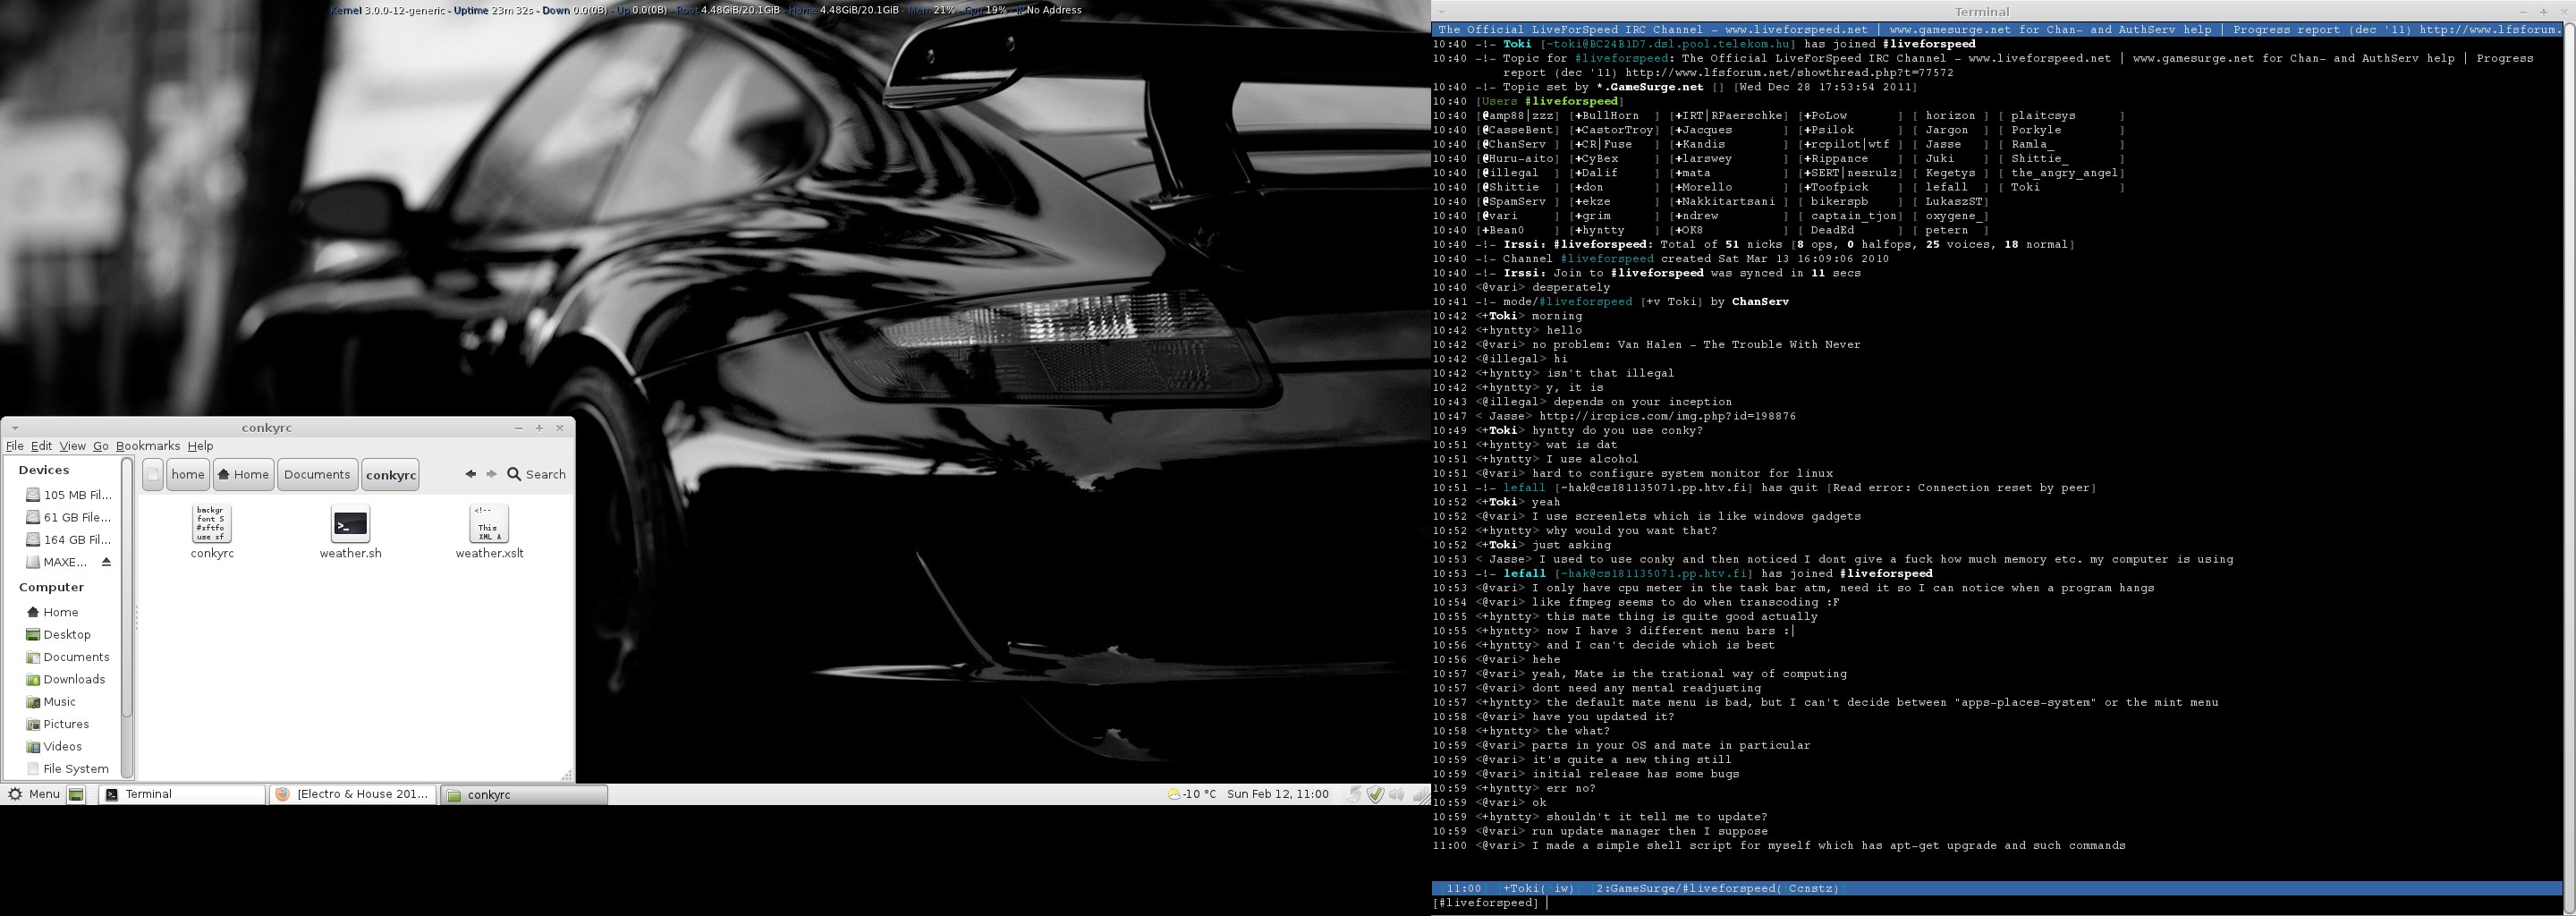Screen dimensions: 2576x916
Task: Click the back arrow in file manager
Action: (x=470, y=474)
